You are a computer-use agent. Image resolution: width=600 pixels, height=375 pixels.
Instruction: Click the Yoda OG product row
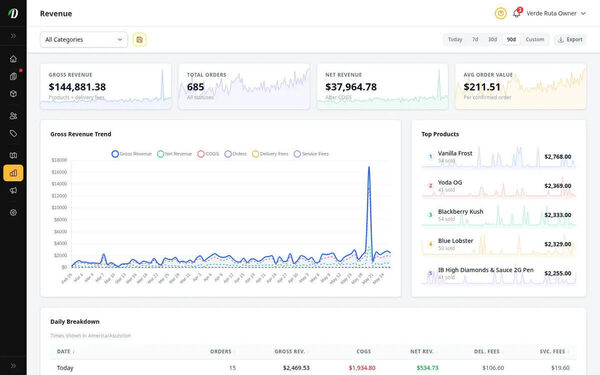pos(499,186)
